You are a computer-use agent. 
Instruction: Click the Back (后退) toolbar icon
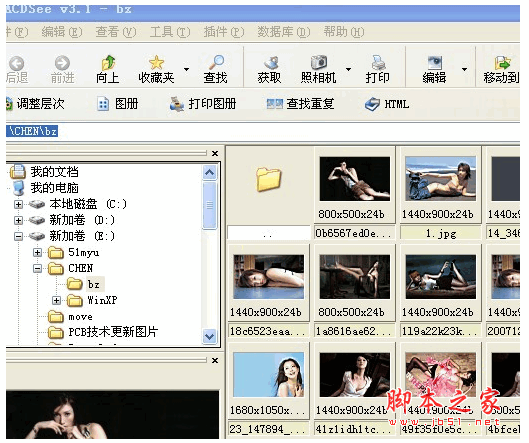point(17,63)
